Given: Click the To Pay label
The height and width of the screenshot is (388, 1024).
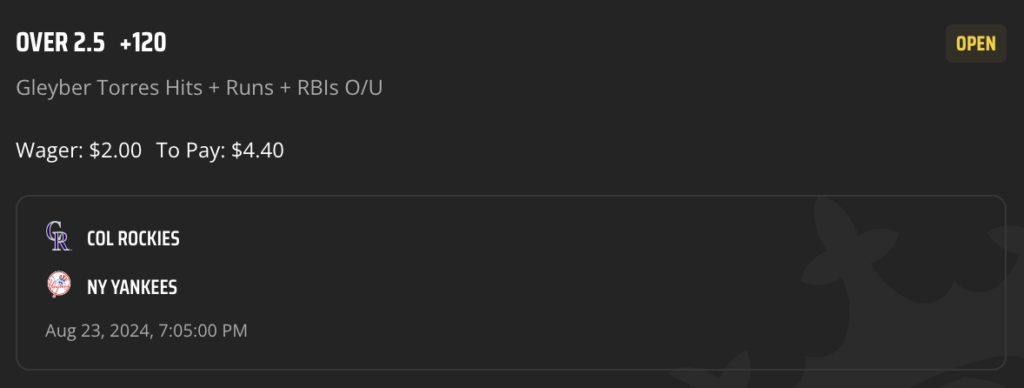Looking at the screenshot, I should 191,151.
